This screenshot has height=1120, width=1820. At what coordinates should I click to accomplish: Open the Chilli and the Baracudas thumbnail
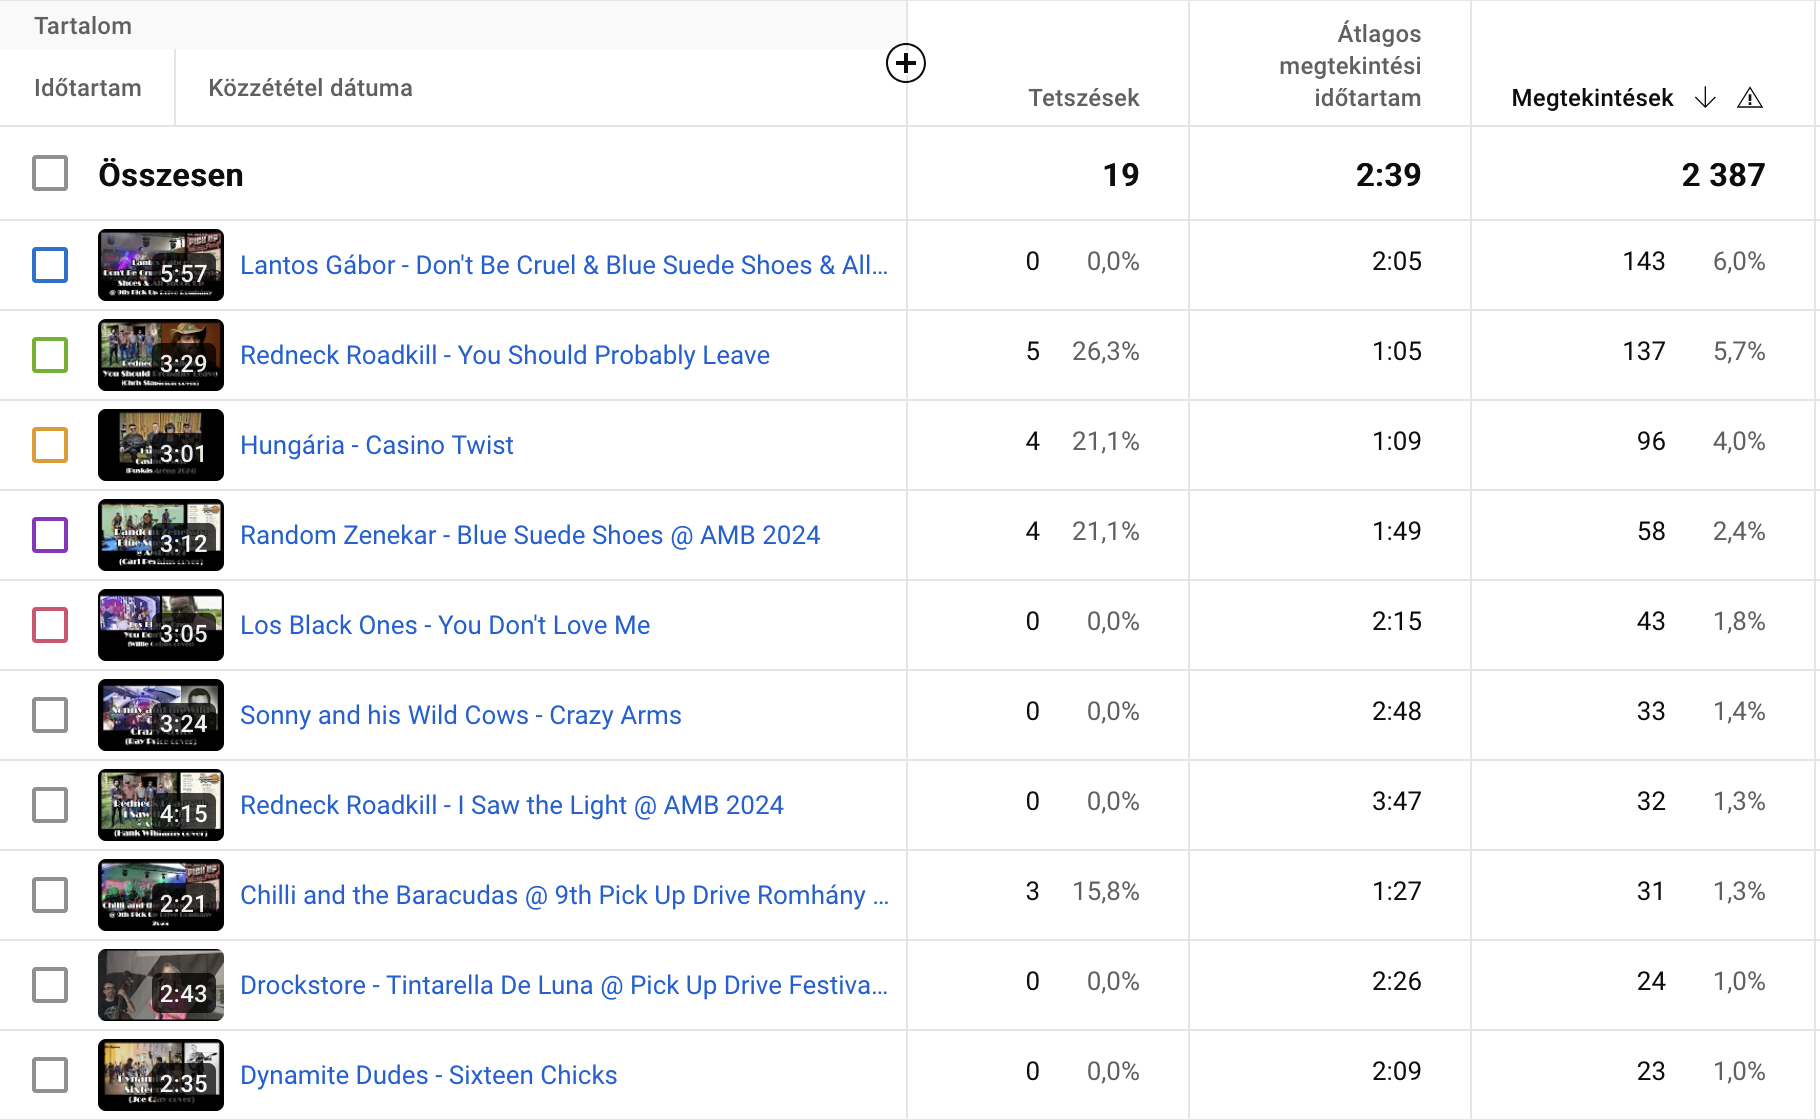click(x=161, y=895)
